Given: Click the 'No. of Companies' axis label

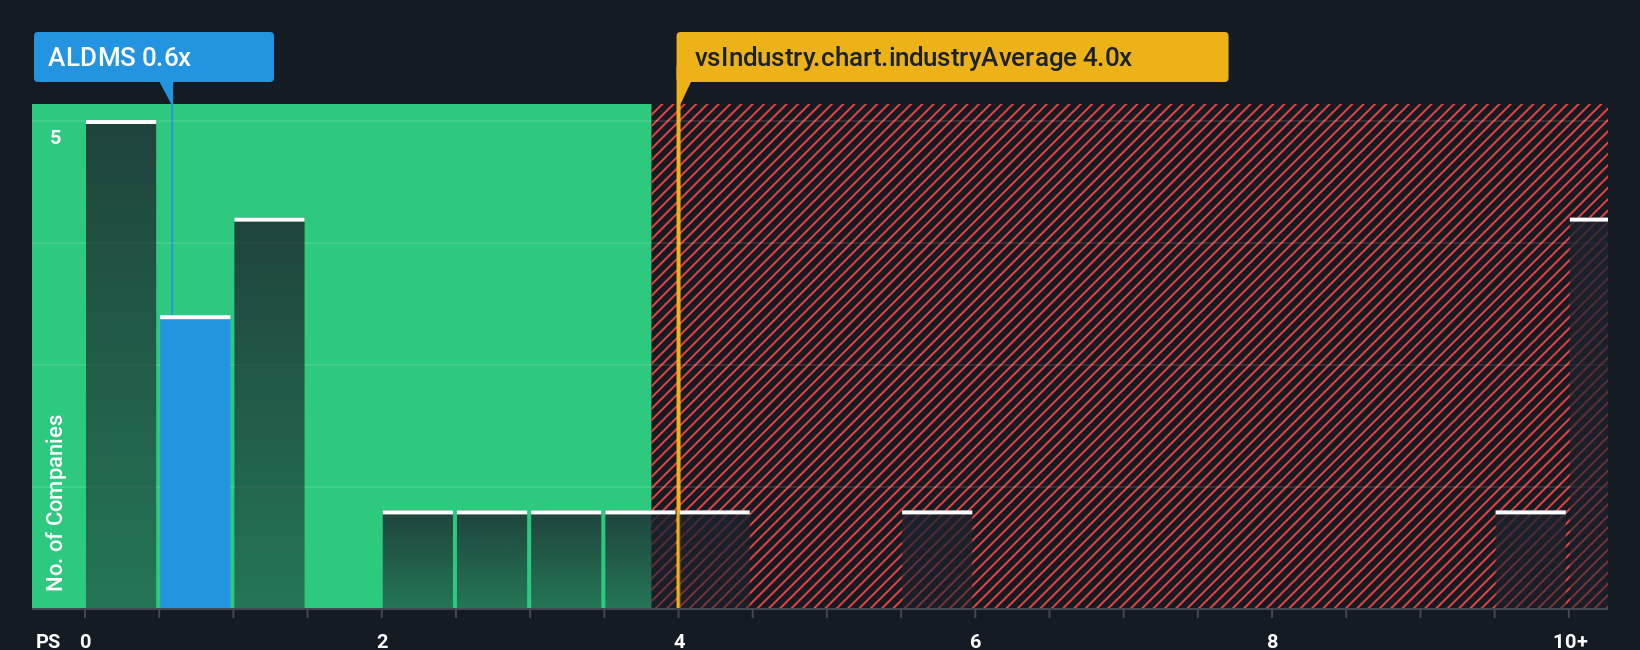Looking at the screenshot, I should pos(55,503).
